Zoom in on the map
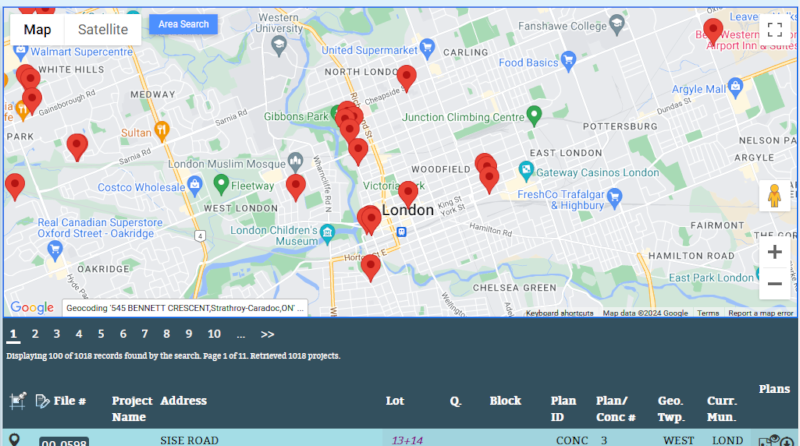800x446 pixels. coord(774,252)
